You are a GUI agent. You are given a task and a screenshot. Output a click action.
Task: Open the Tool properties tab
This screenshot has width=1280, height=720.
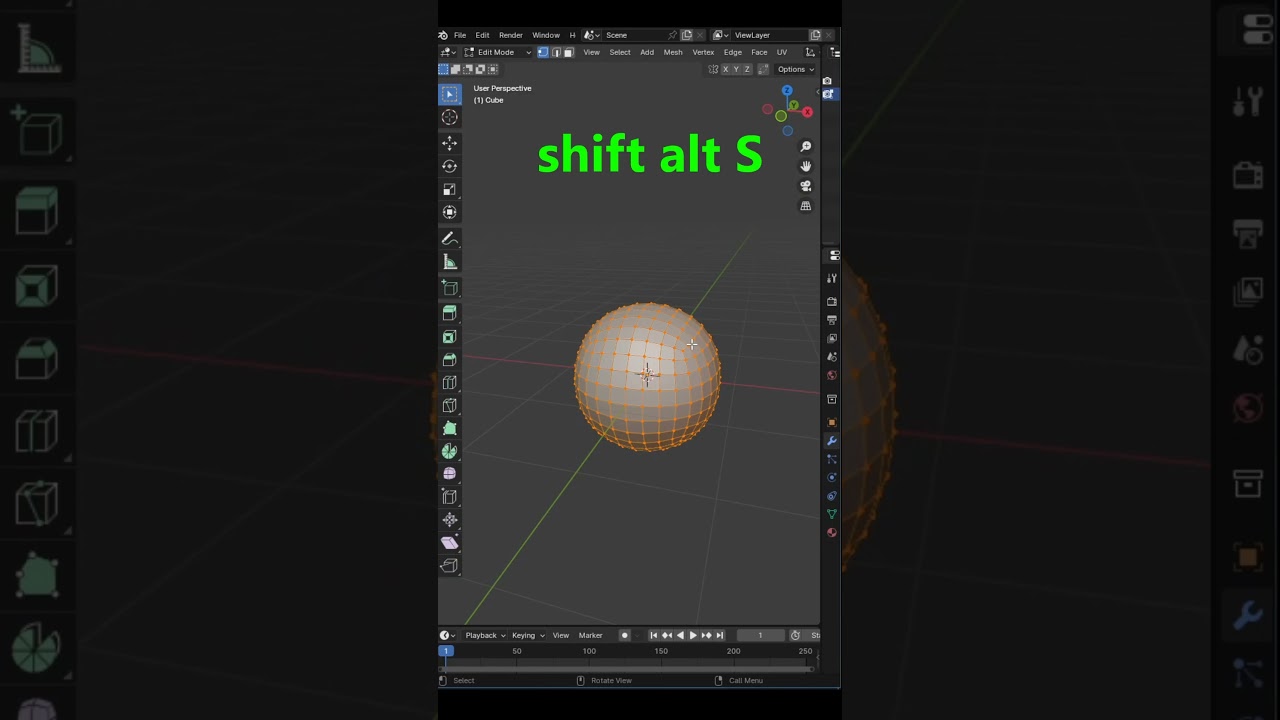831,279
